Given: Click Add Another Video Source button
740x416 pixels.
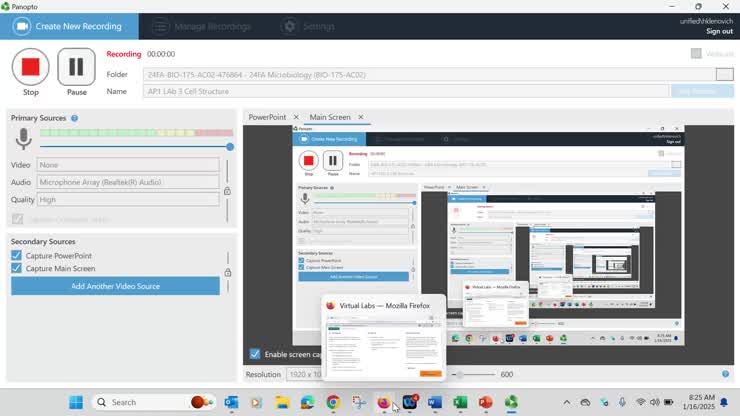Looking at the screenshot, I should coord(115,286).
